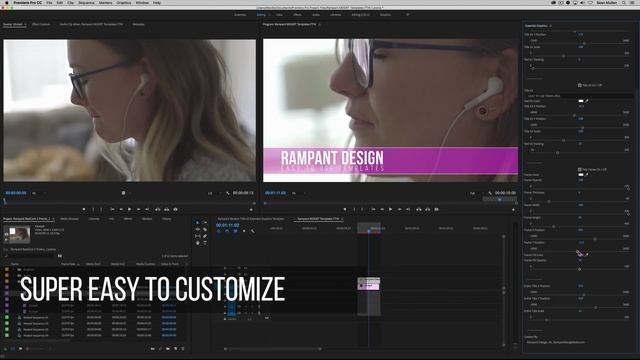The height and width of the screenshot is (360, 640).
Task: Toggle Title Frame On / Off checkbox
Action: click(x=580, y=169)
